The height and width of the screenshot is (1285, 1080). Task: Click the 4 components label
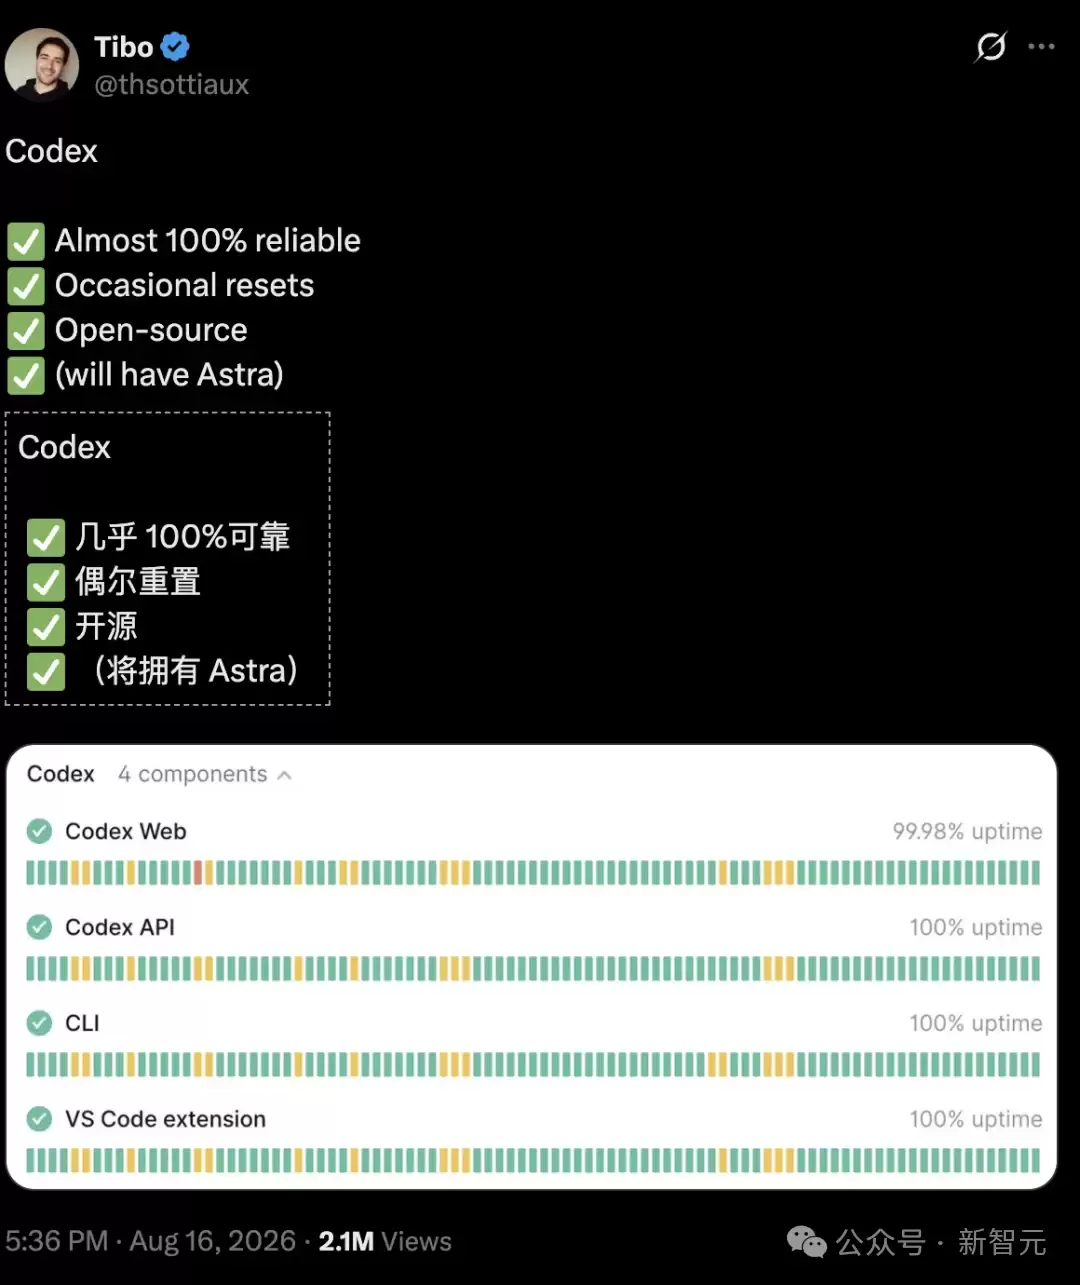click(192, 774)
